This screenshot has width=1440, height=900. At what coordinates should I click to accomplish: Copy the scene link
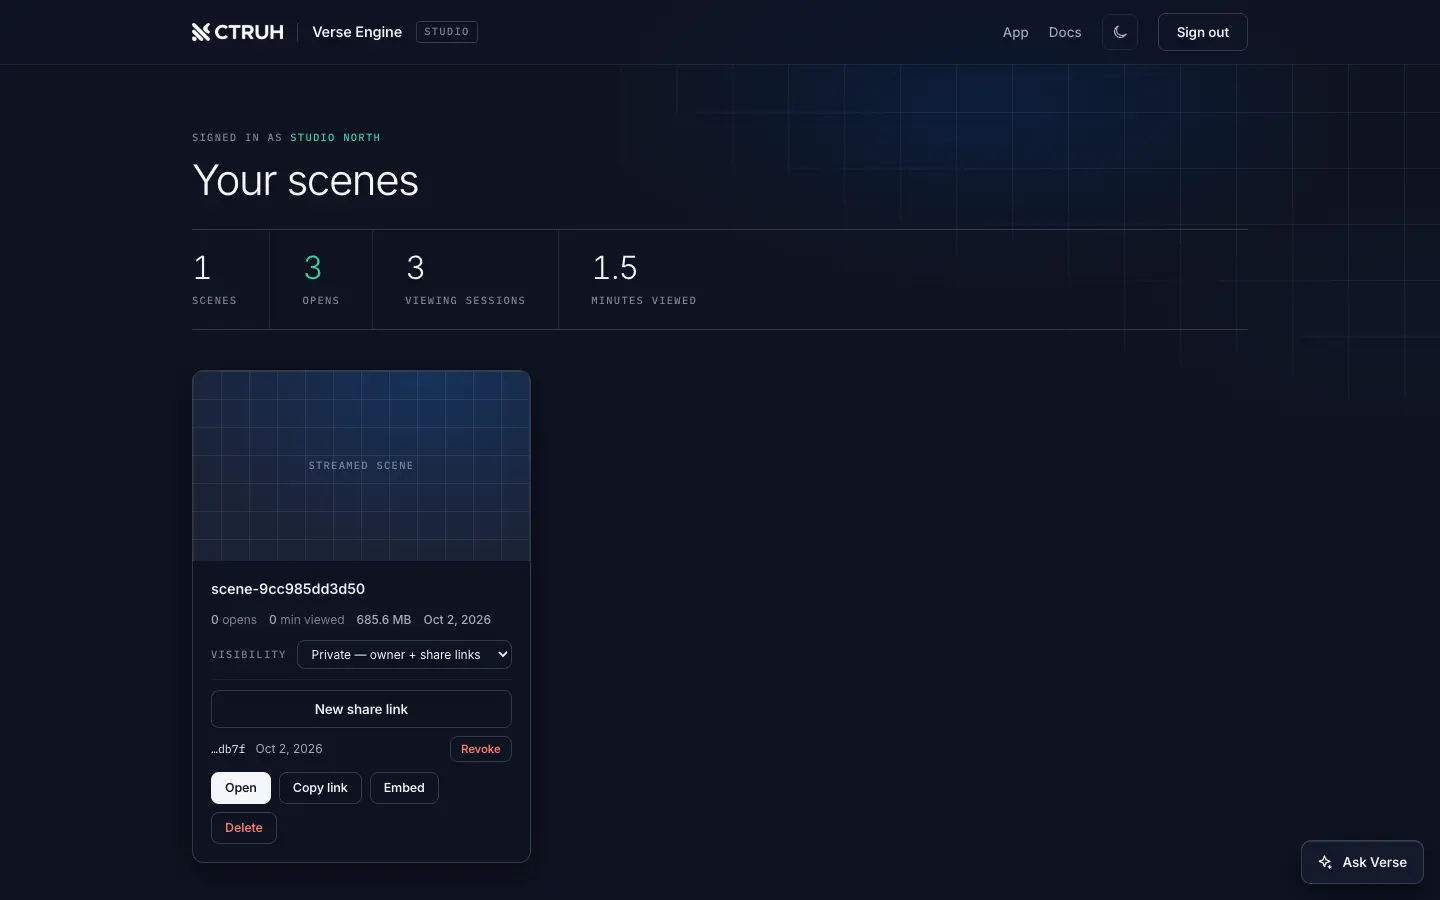320,788
